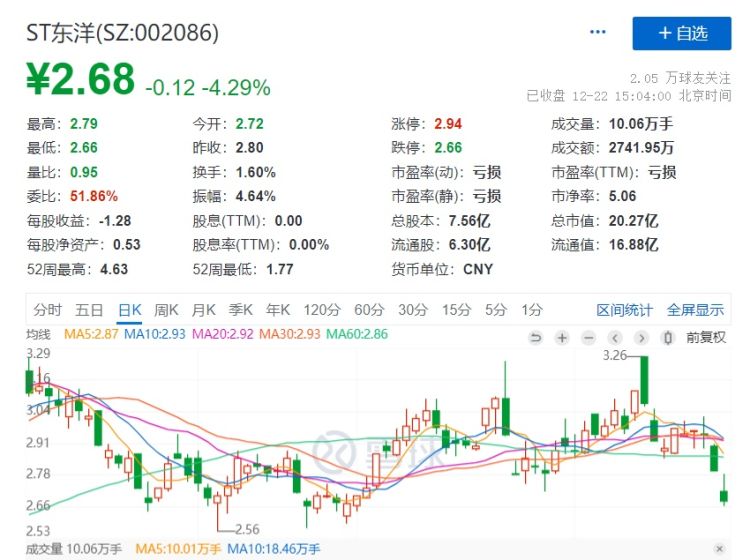Select the 月K chart tab
750x560 pixels.
click(203, 310)
